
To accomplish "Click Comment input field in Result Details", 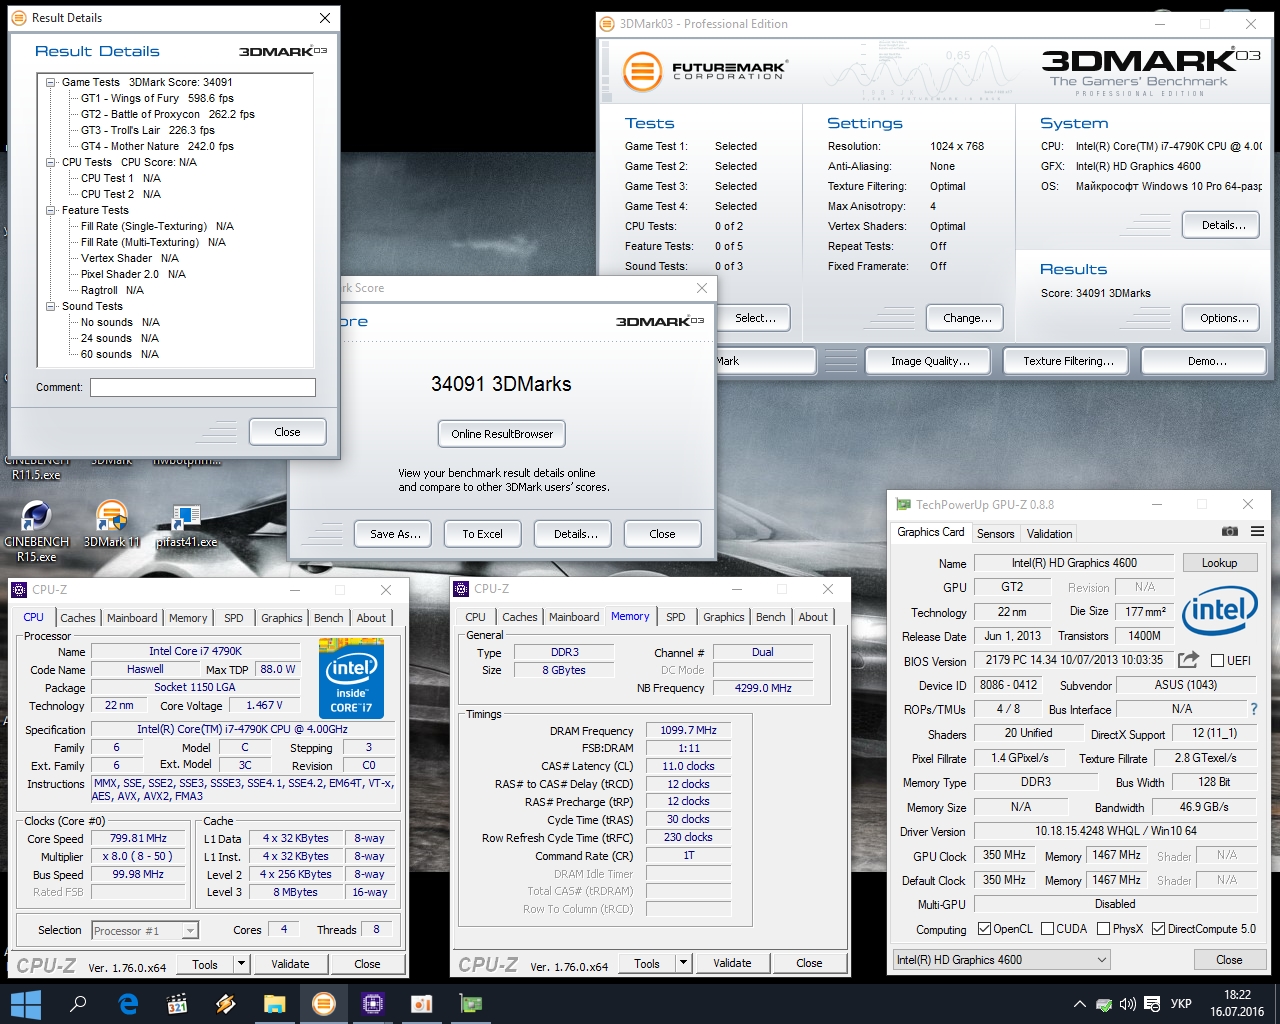I will click(x=203, y=387).
